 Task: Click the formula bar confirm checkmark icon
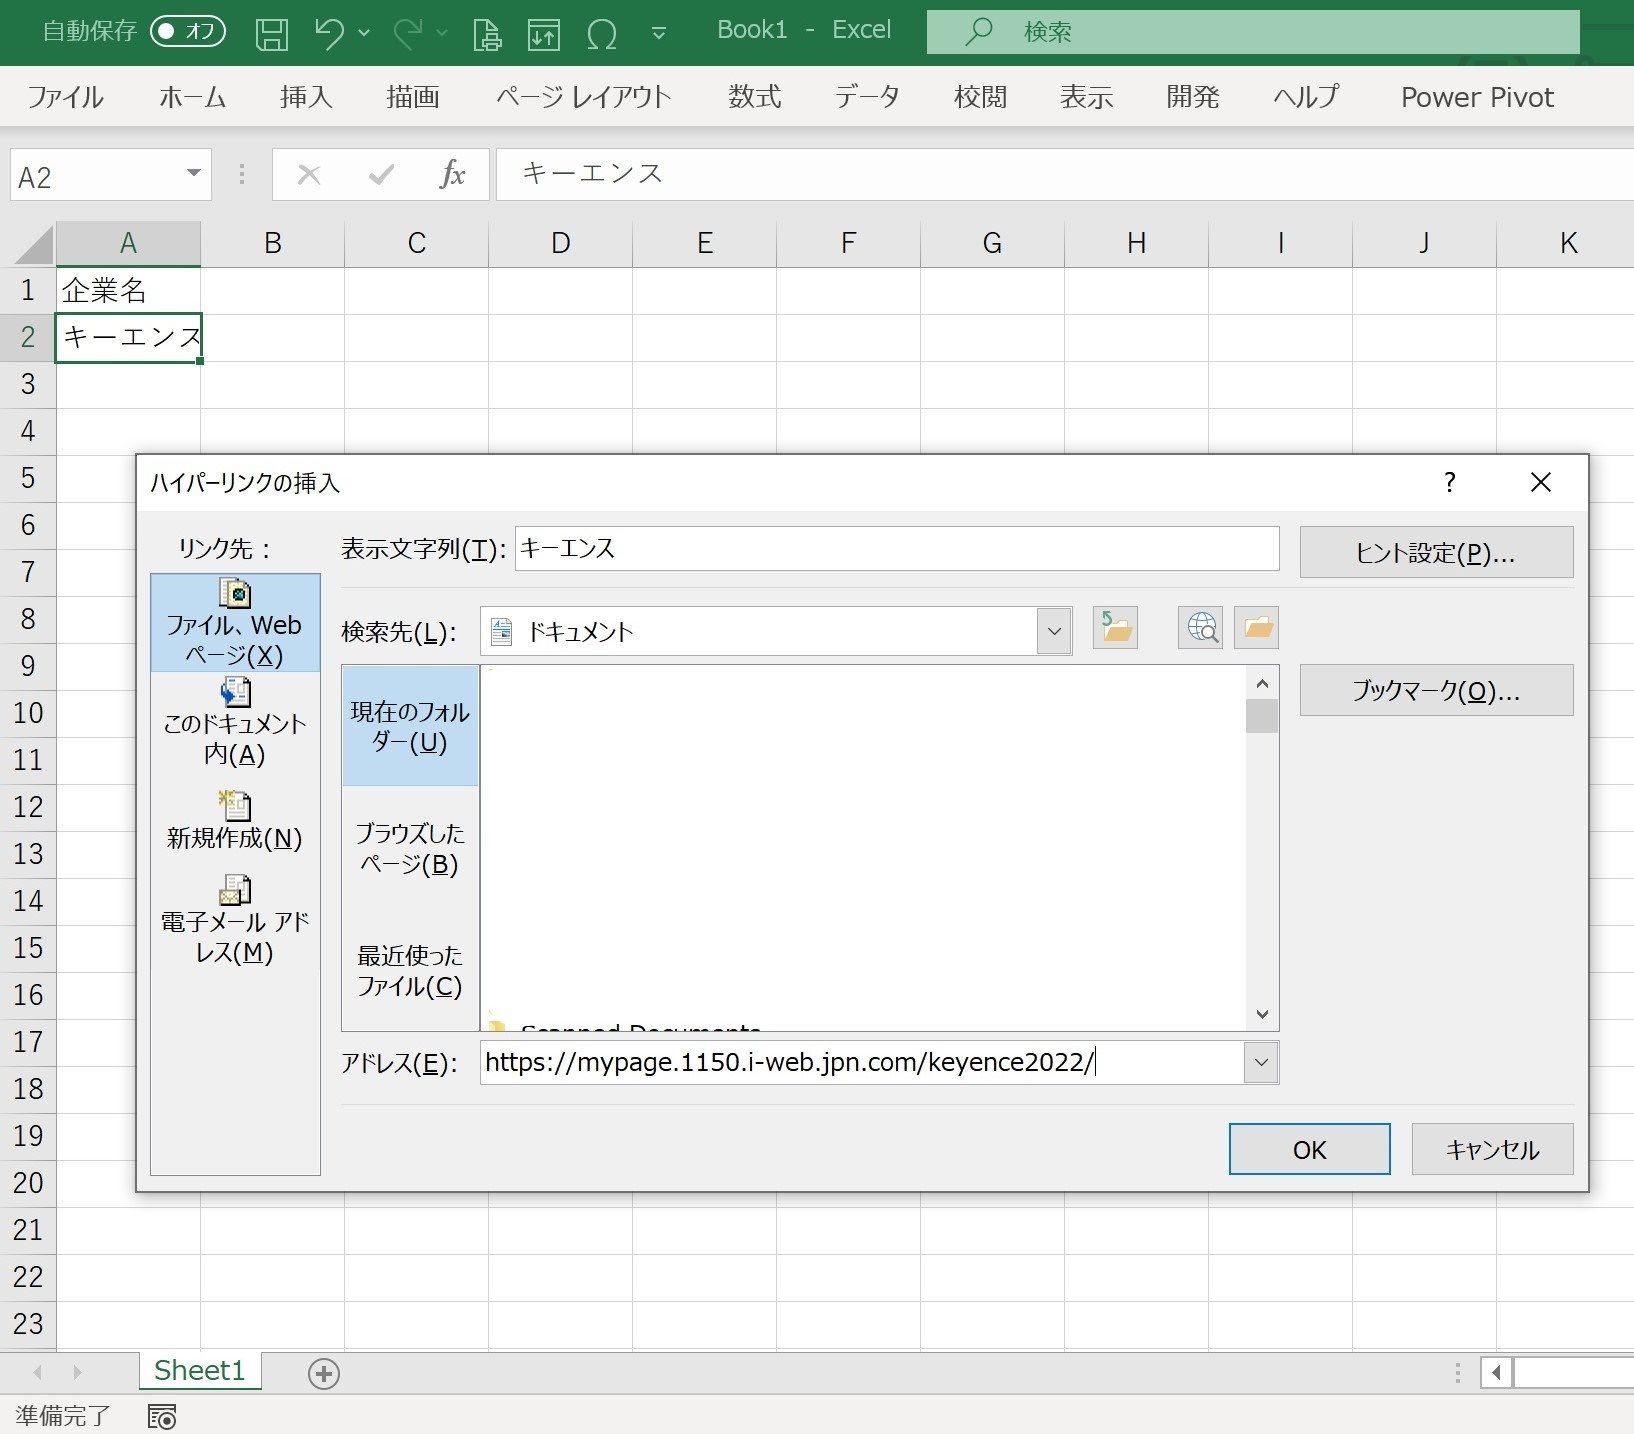[x=381, y=175]
